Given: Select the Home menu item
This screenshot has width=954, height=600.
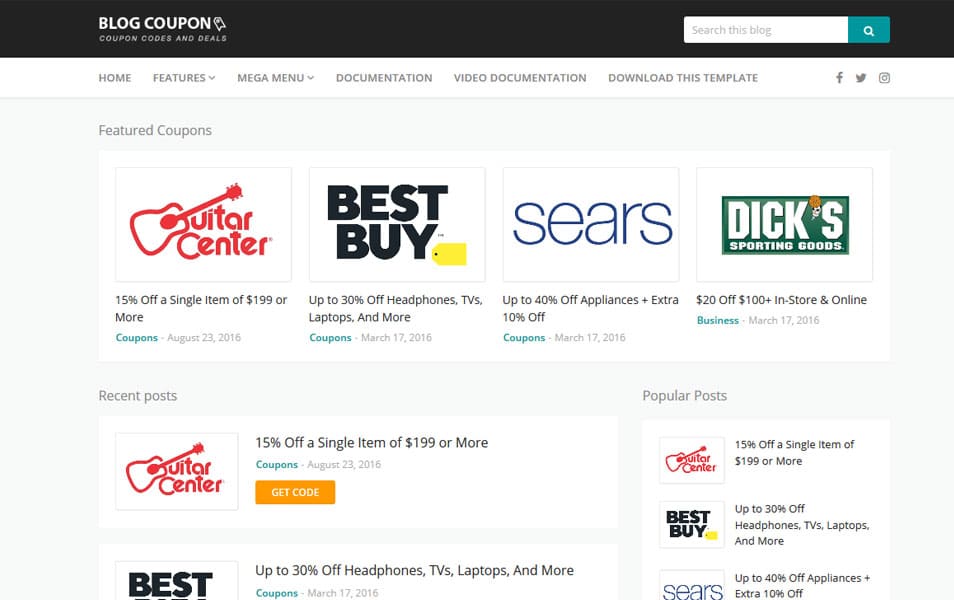Looking at the screenshot, I should click(x=114, y=77).
